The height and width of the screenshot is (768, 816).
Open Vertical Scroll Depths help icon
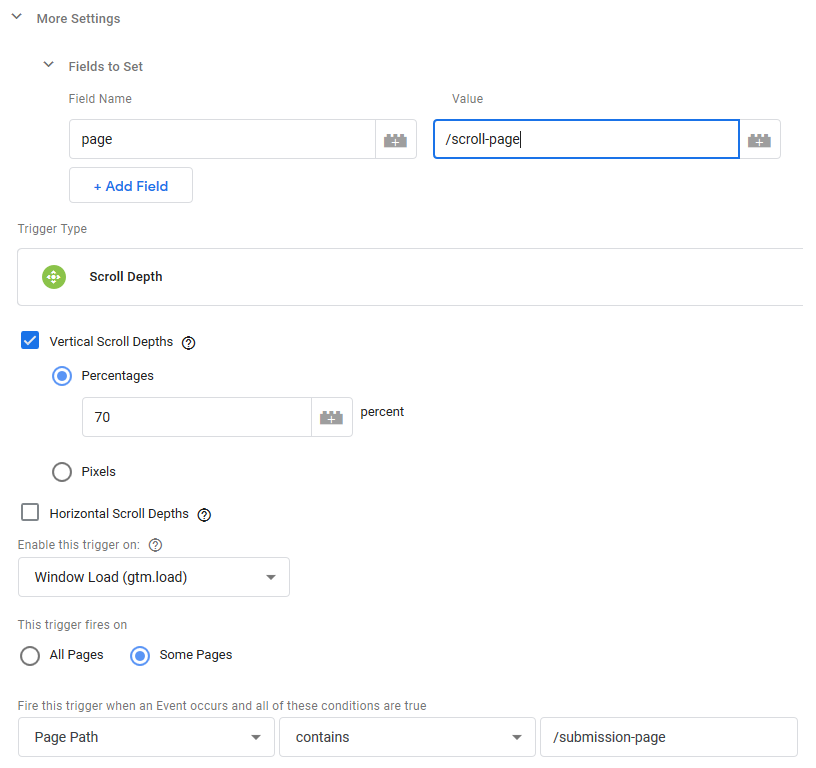[188, 342]
